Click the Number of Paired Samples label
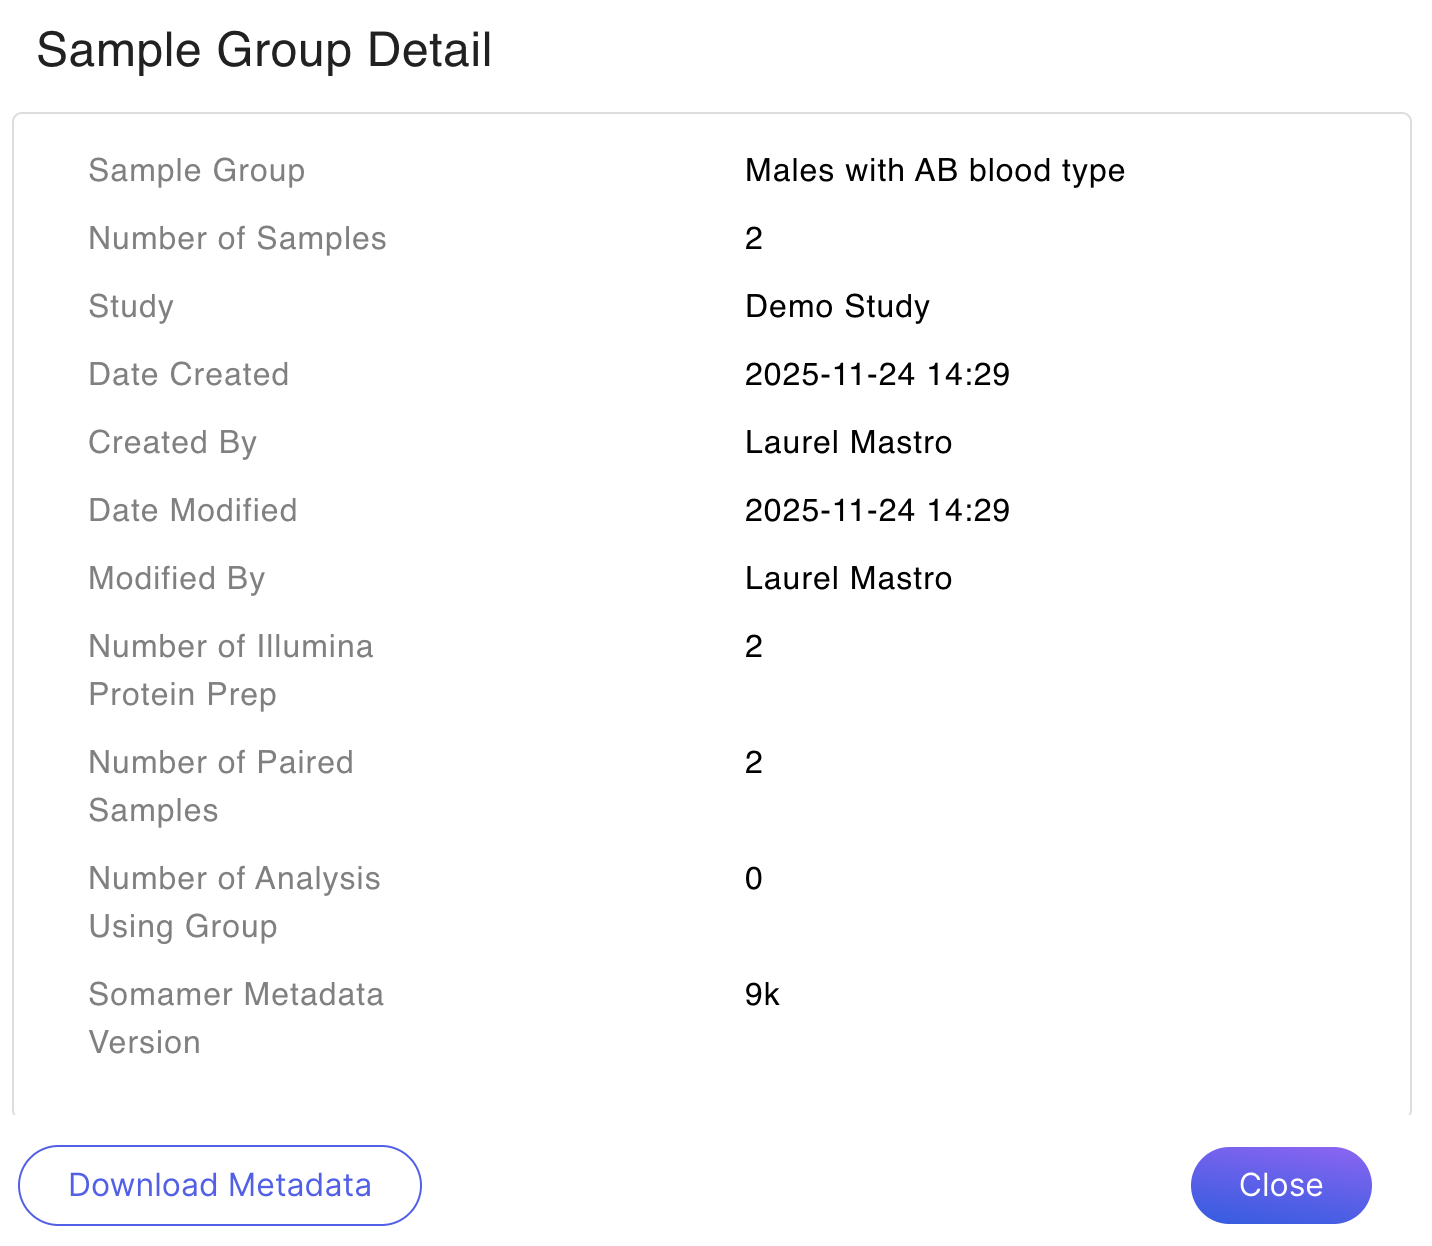1432x1246 pixels. click(220, 786)
